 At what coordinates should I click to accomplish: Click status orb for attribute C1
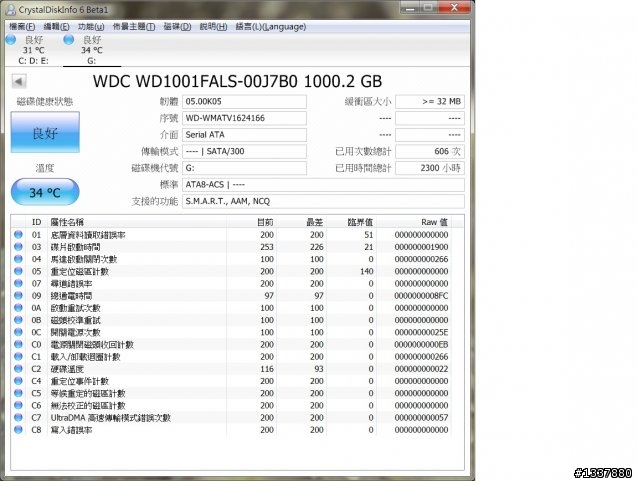[18, 356]
